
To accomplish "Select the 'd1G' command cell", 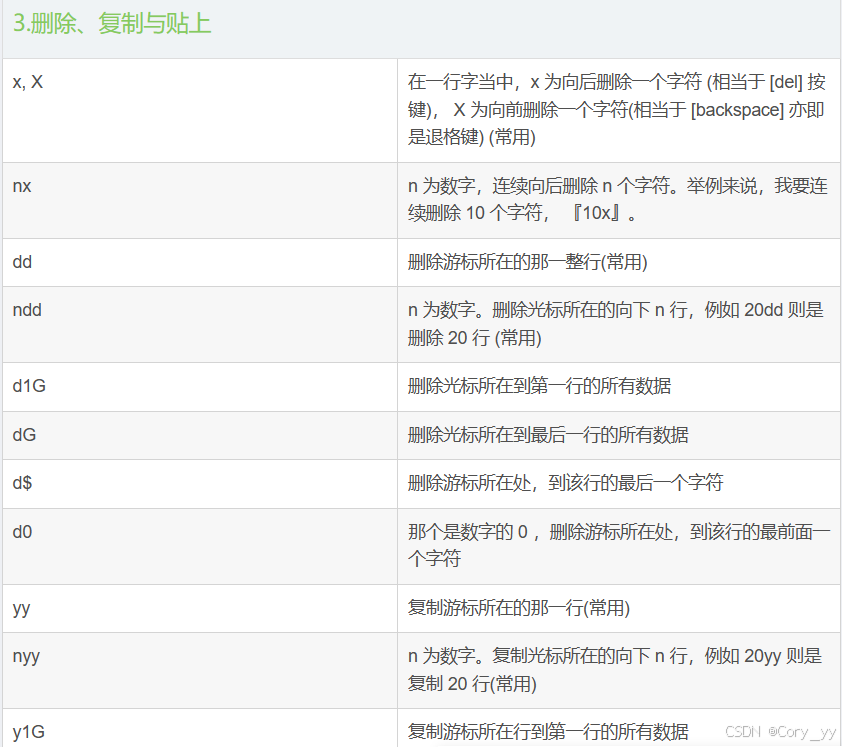I will 200,387.
